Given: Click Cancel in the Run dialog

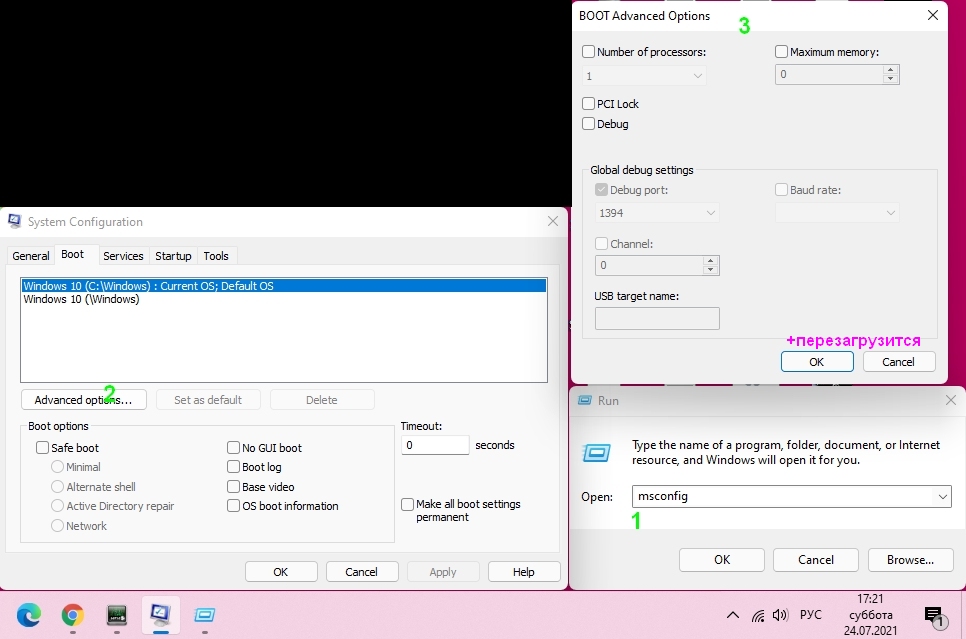Looking at the screenshot, I should 816,560.
